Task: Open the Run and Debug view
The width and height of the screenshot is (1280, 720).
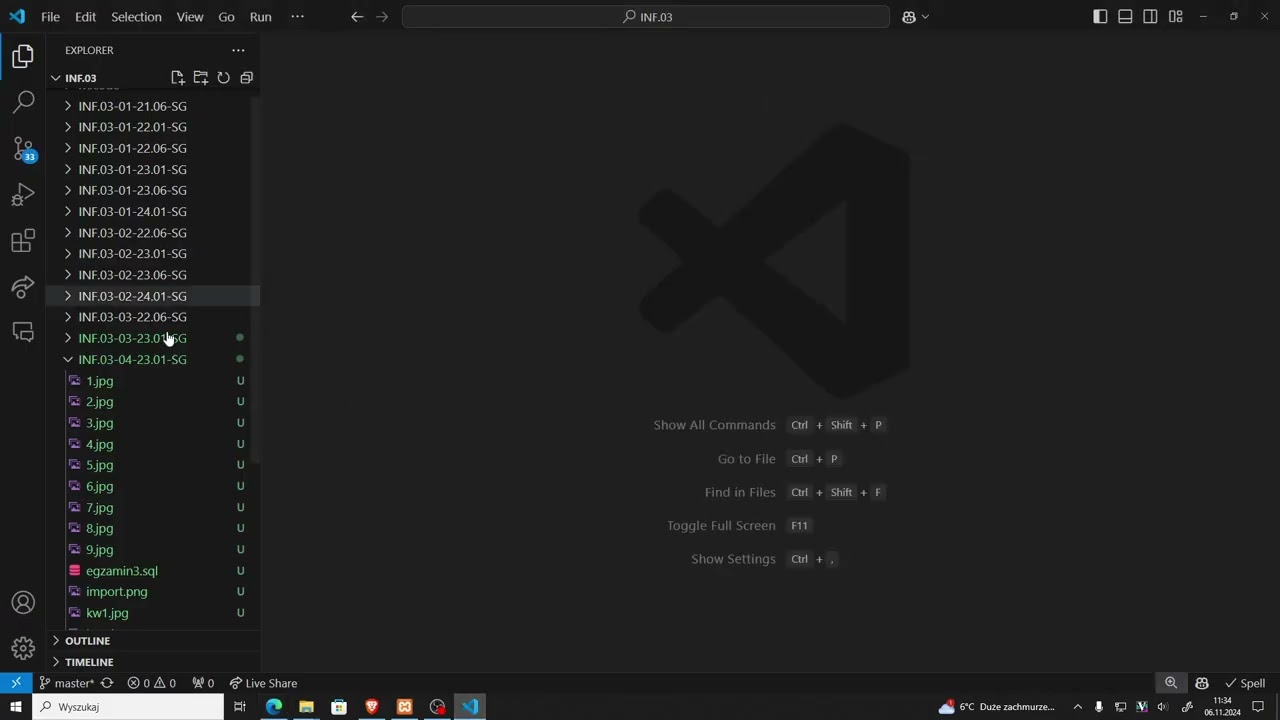Action: pyautogui.click(x=23, y=195)
